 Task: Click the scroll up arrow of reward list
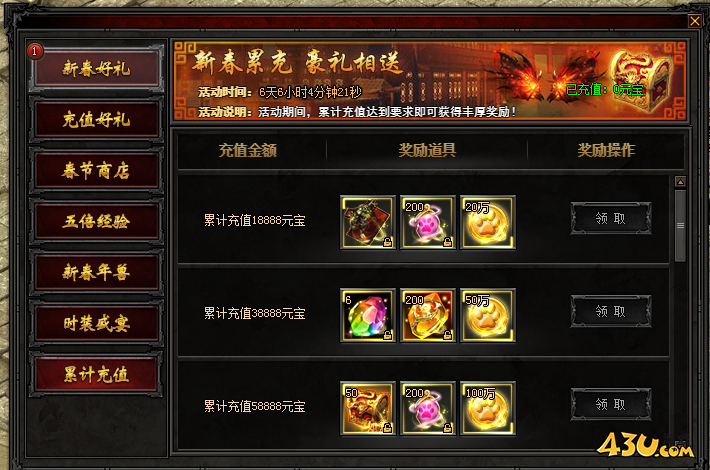(680, 182)
